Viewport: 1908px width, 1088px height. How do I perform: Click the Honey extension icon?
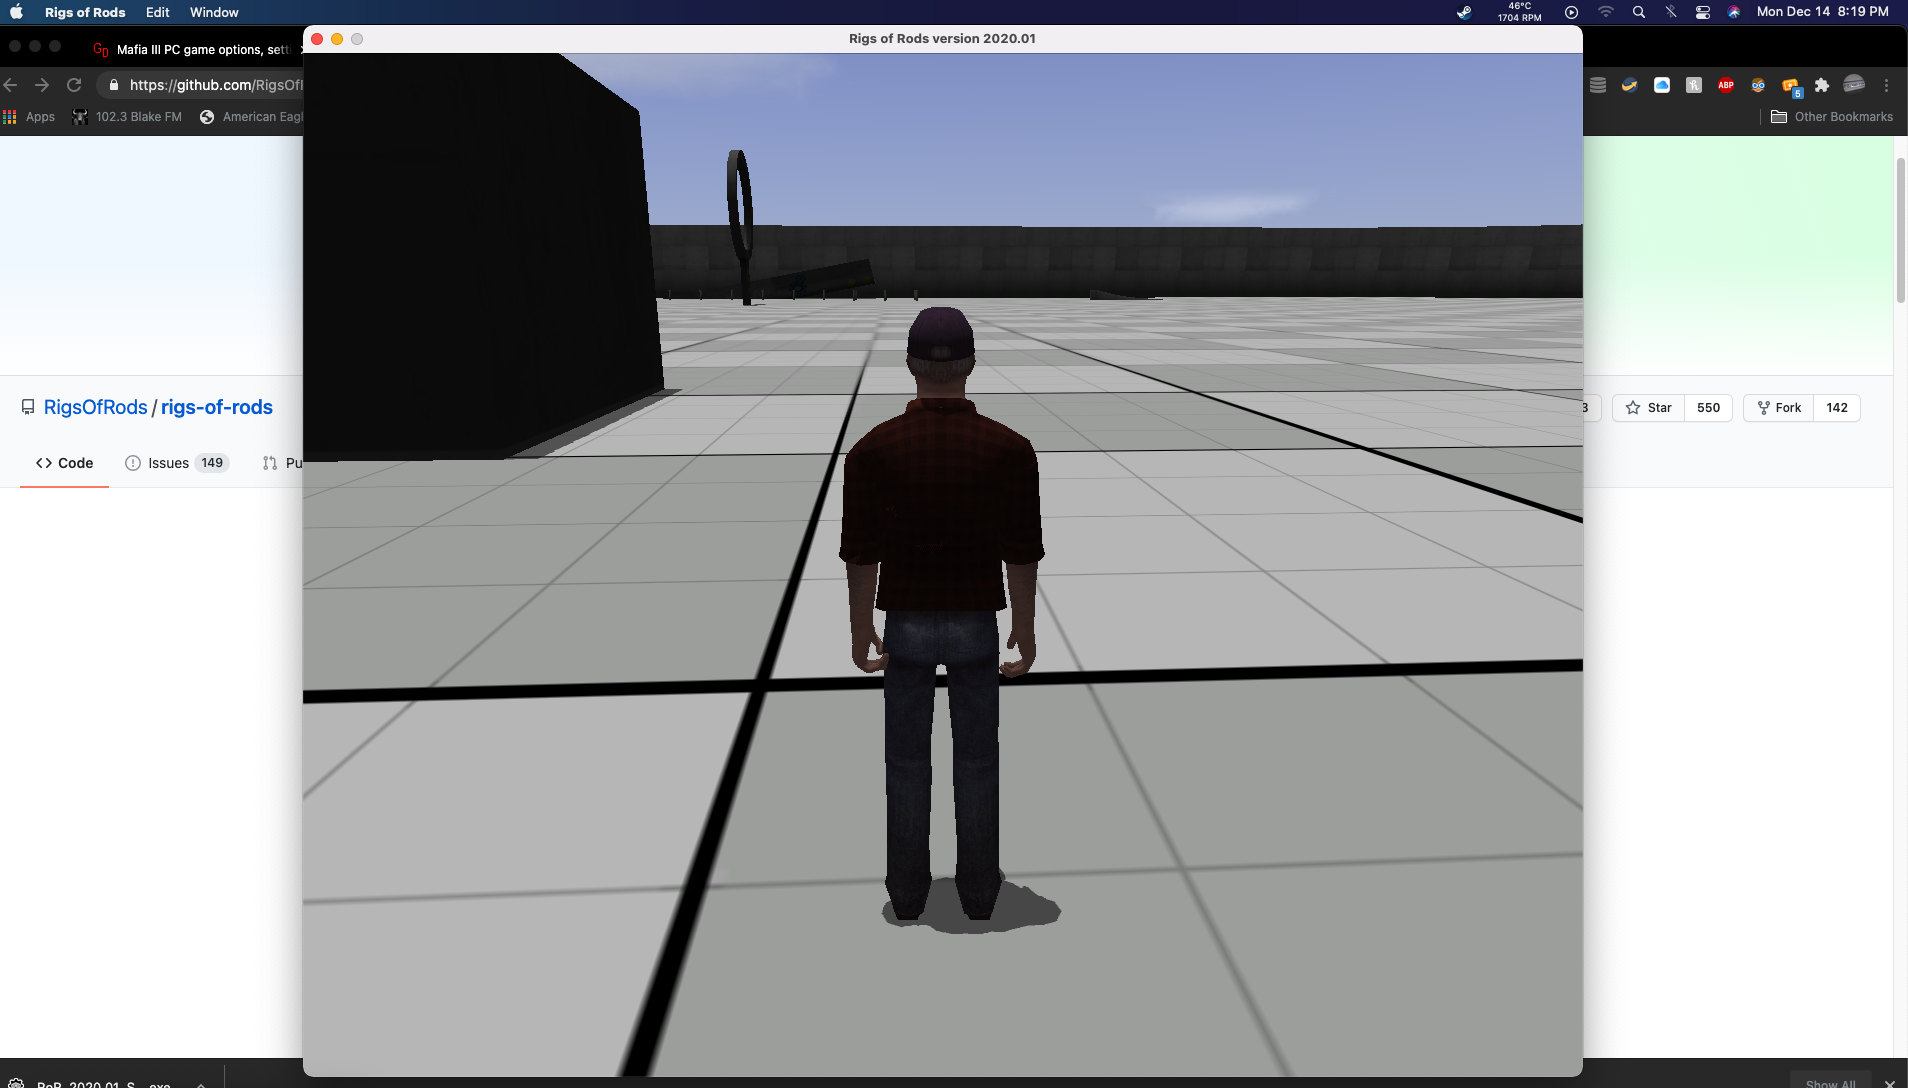tap(1694, 85)
